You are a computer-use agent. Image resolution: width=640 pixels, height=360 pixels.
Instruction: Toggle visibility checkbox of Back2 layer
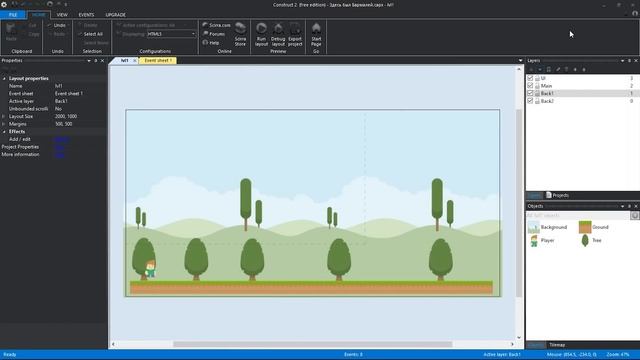(530, 101)
